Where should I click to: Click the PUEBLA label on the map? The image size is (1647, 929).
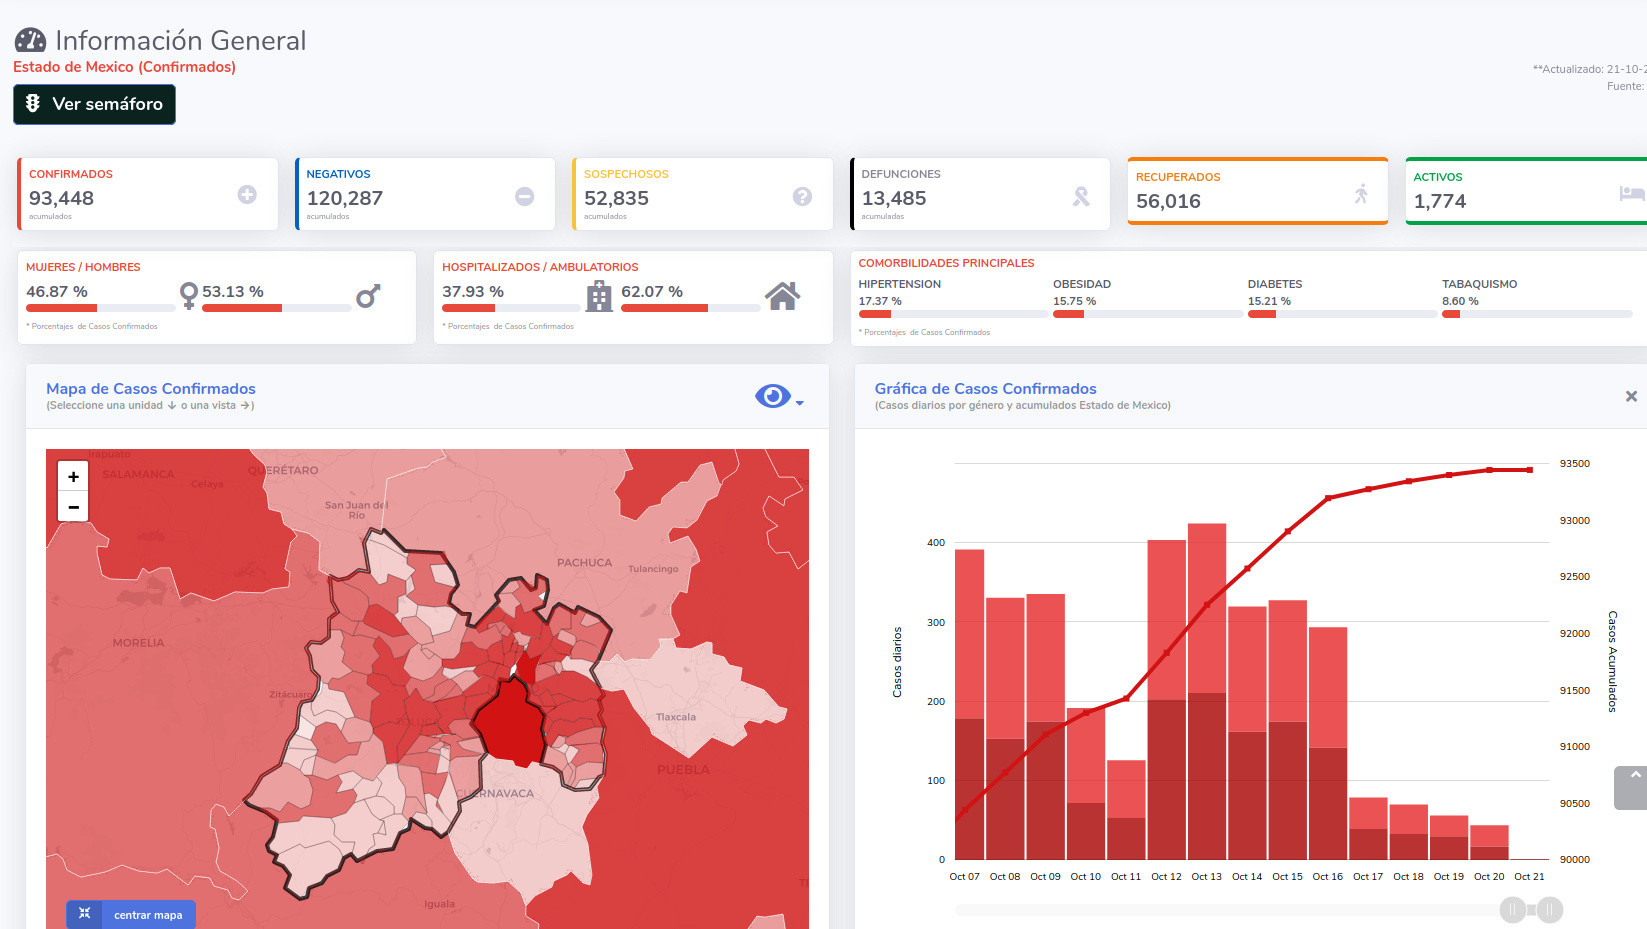683,770
